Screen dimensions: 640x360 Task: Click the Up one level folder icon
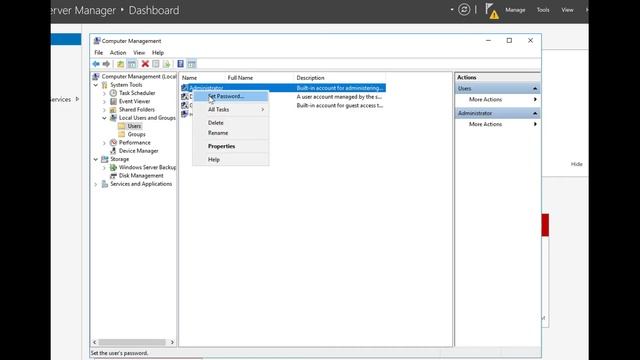click(120, 64)
